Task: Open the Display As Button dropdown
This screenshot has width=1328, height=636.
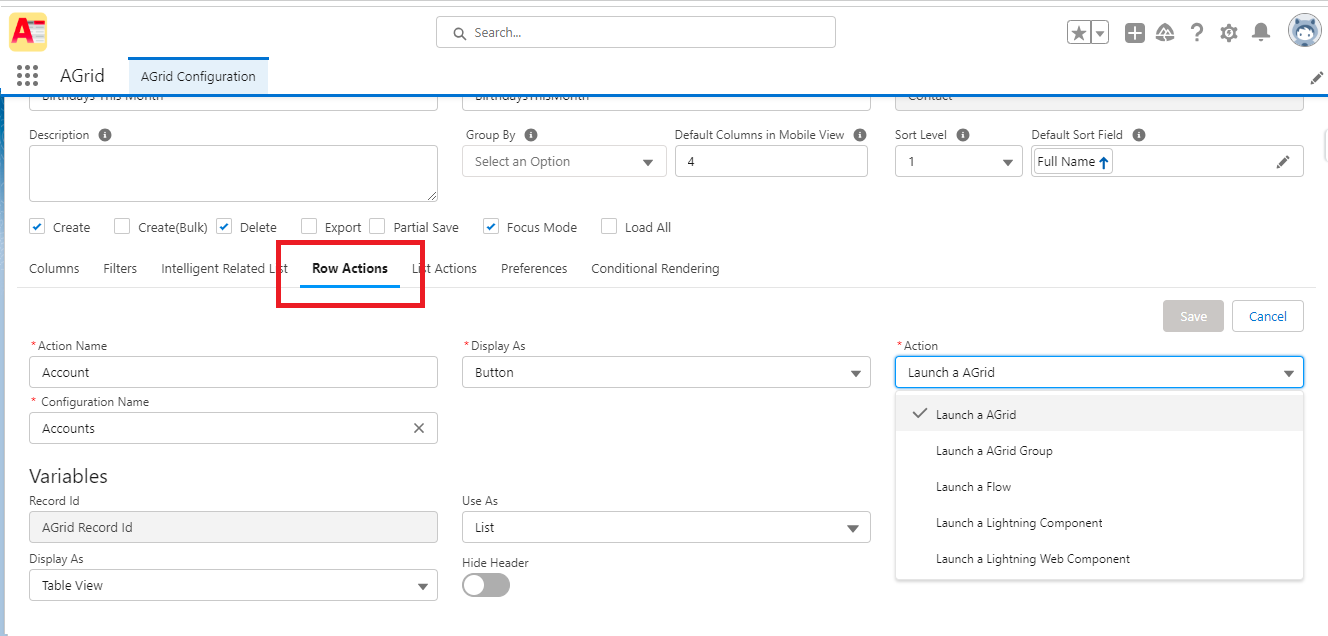Action: (666, 372)
